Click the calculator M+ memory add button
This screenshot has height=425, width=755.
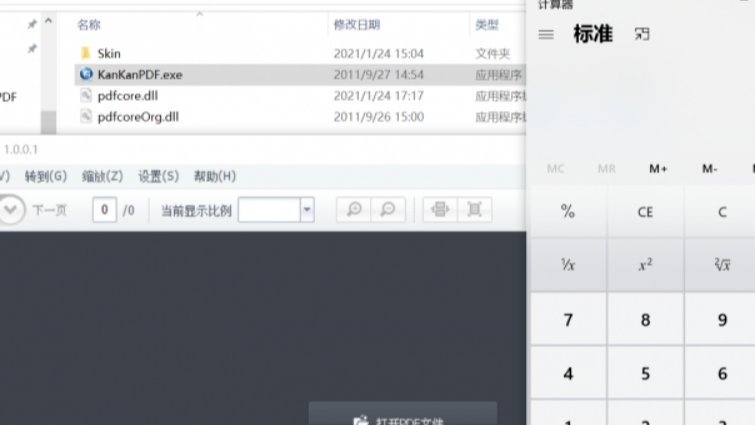tap(658, 168)
